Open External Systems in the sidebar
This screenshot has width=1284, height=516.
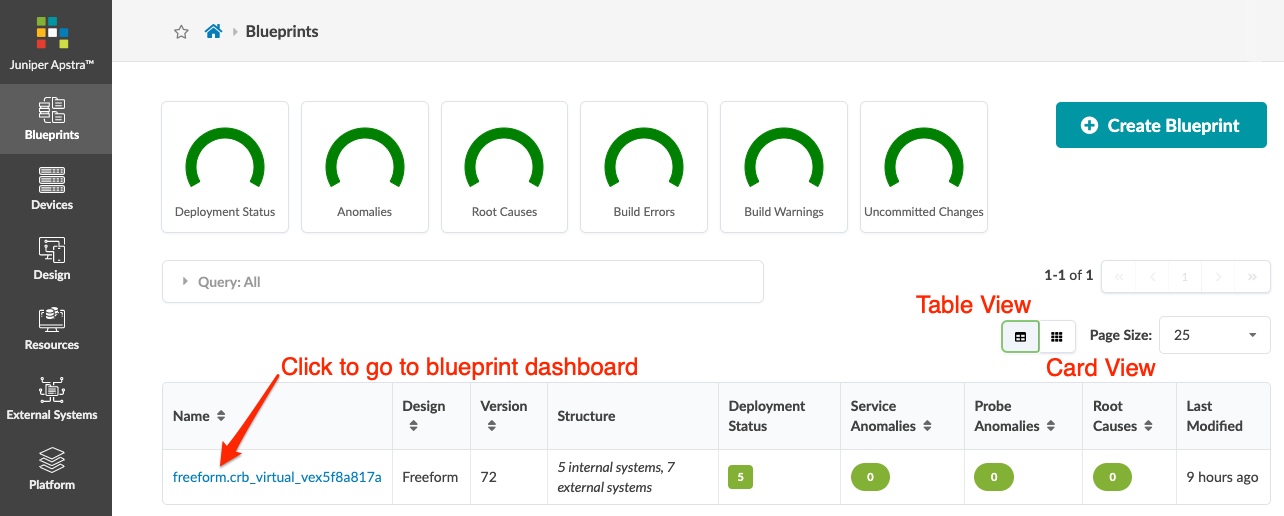[52, 399]
